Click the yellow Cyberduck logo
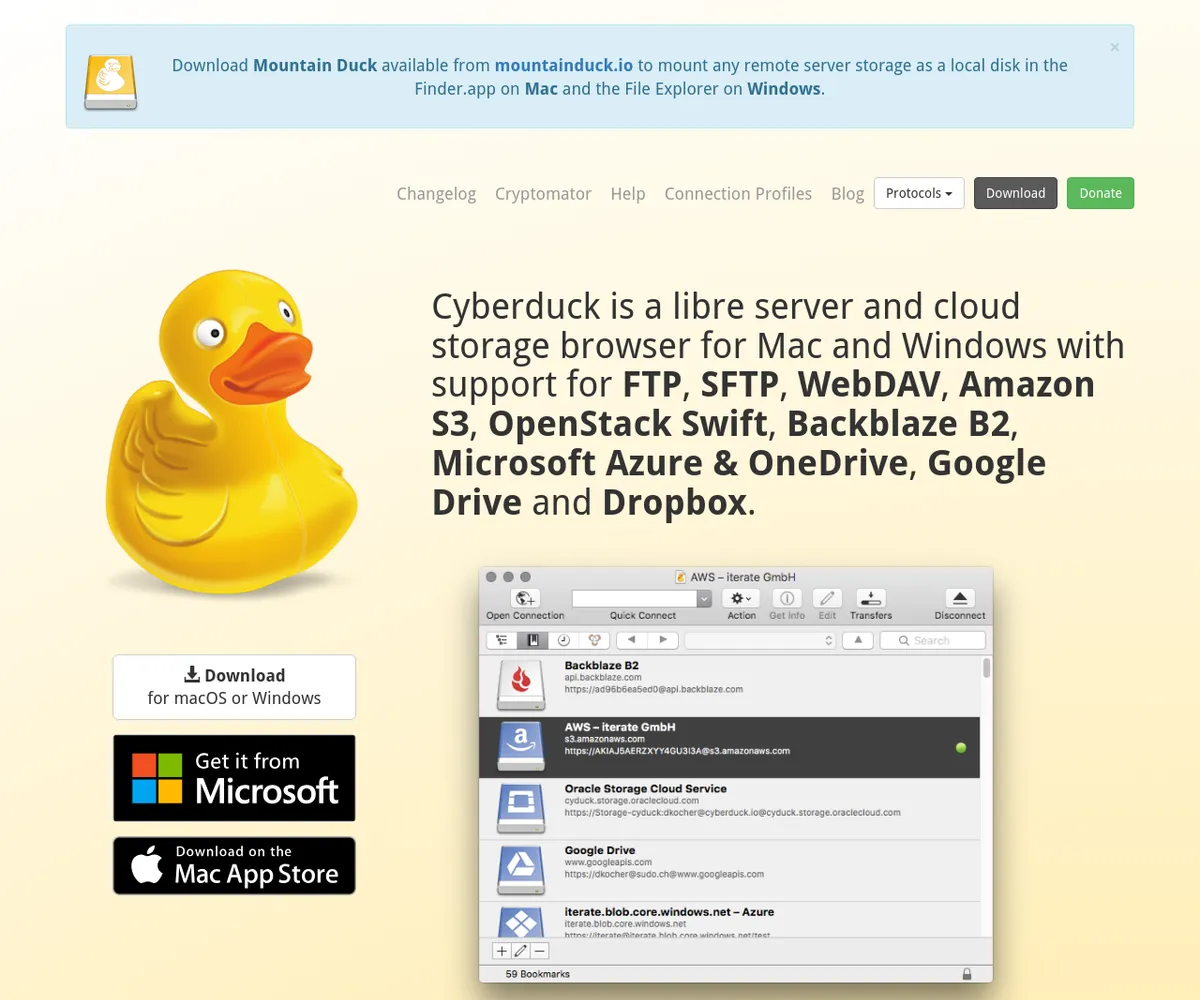1200x1000 pixels. [232, 430]
